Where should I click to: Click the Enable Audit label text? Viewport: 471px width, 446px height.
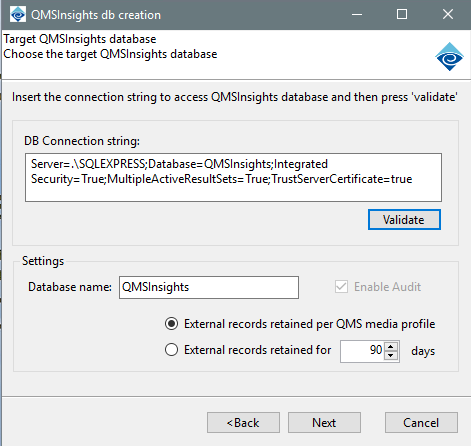pyautogui.click(x=387, y=287)
